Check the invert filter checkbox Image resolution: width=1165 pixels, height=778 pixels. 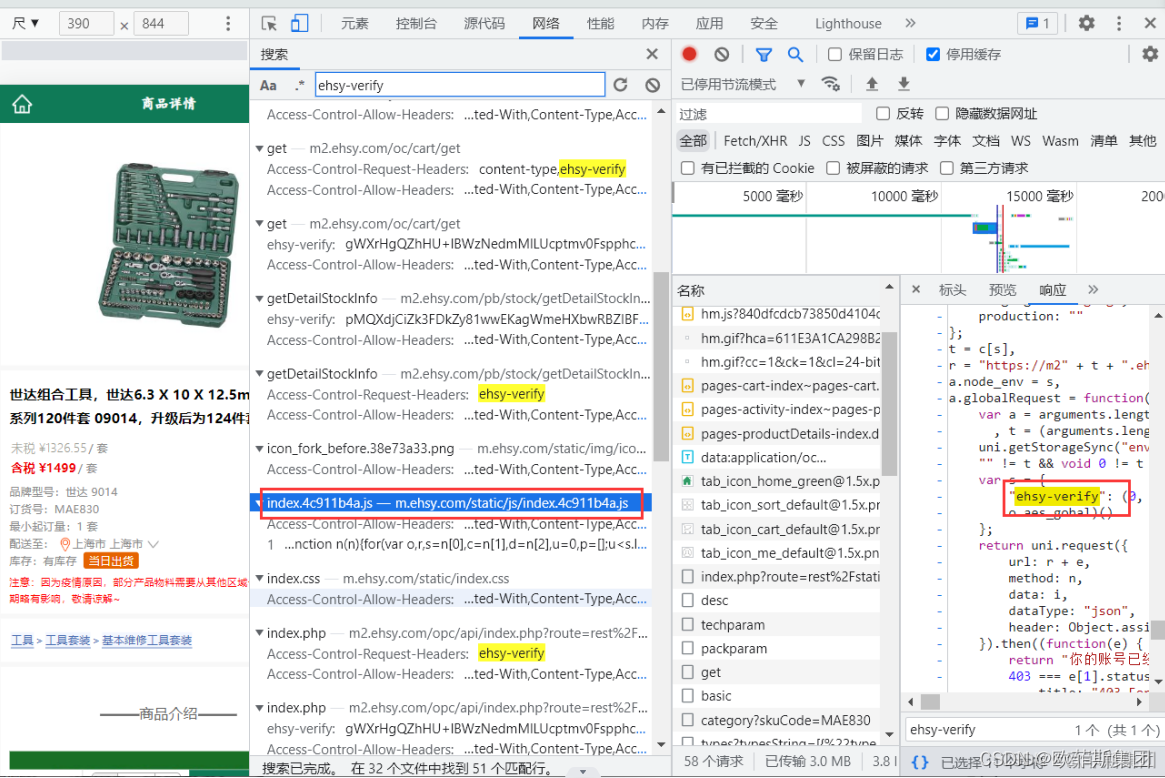[x=883, y=113]
